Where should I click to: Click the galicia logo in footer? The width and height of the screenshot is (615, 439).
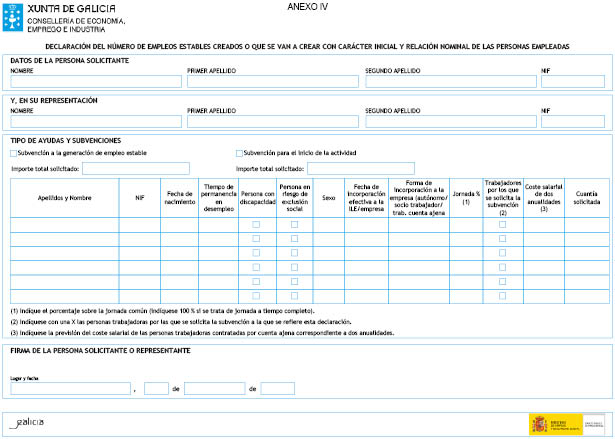click(27, 421)
